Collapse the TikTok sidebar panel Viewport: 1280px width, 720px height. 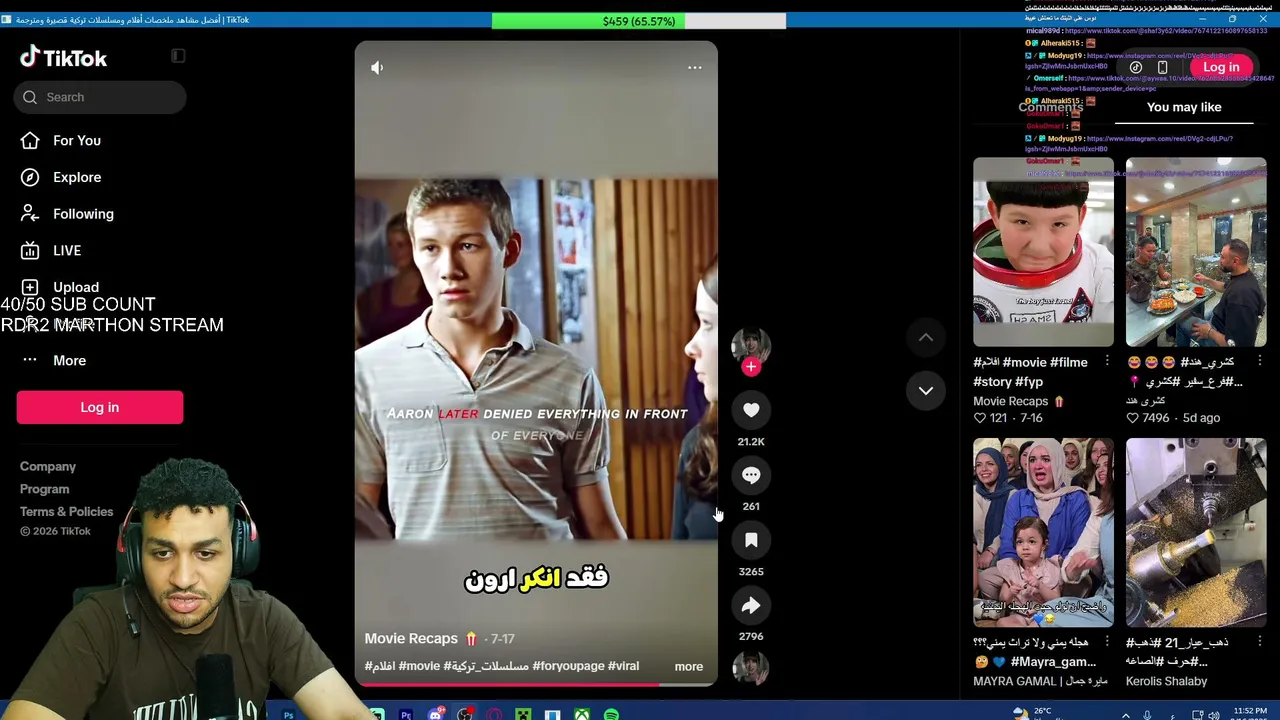178,56
